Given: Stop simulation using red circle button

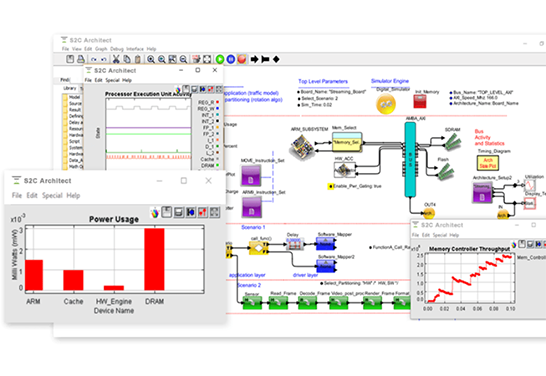Looking at the screenshot, I should click(242, 59).
